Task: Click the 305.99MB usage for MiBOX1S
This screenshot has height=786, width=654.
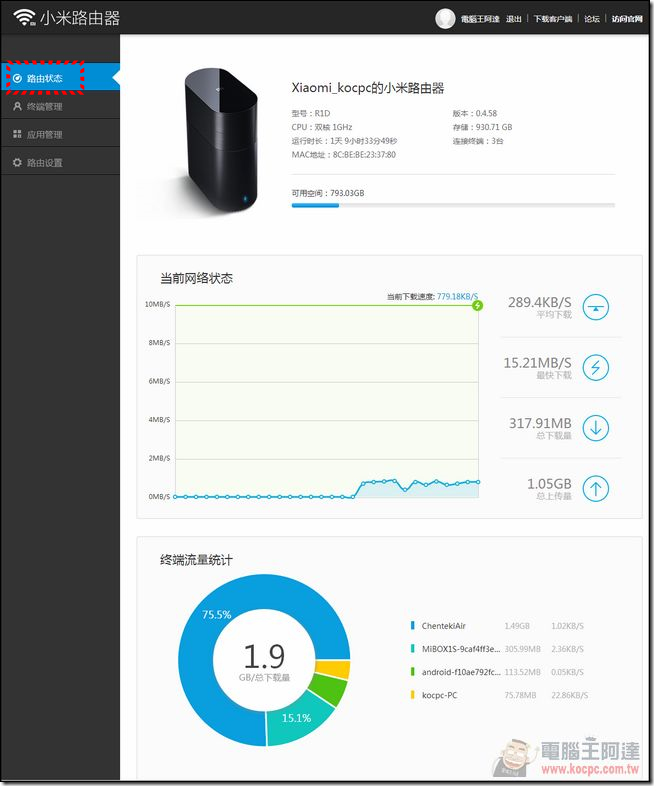Action: 522,649
